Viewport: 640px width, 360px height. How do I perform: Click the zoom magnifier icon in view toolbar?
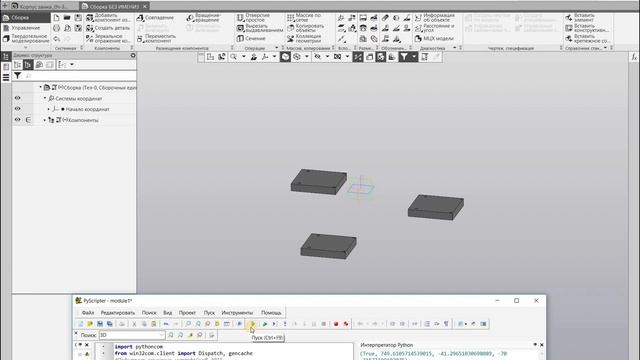(233, 57)
